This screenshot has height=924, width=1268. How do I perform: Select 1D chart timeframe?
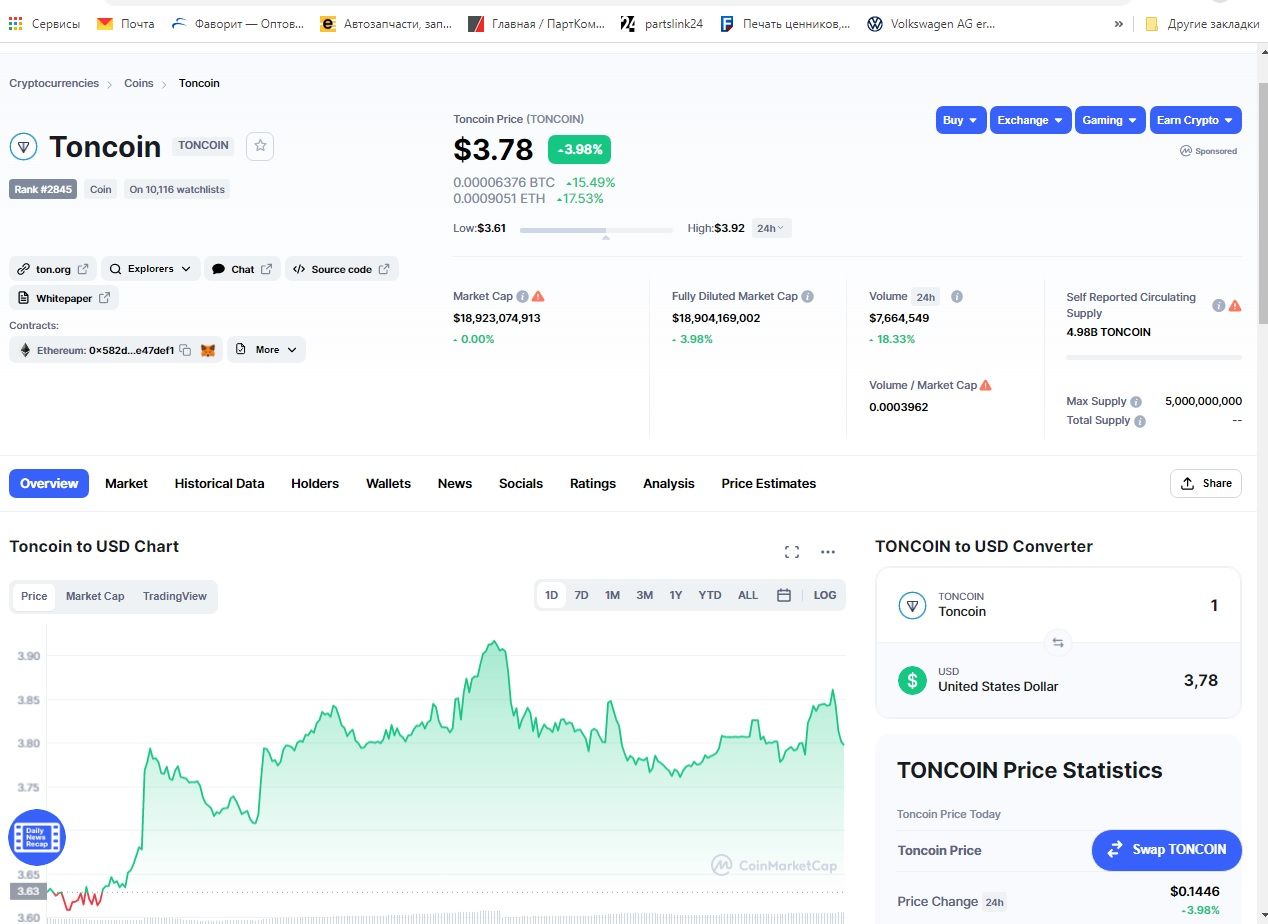(x=551, y=595)
